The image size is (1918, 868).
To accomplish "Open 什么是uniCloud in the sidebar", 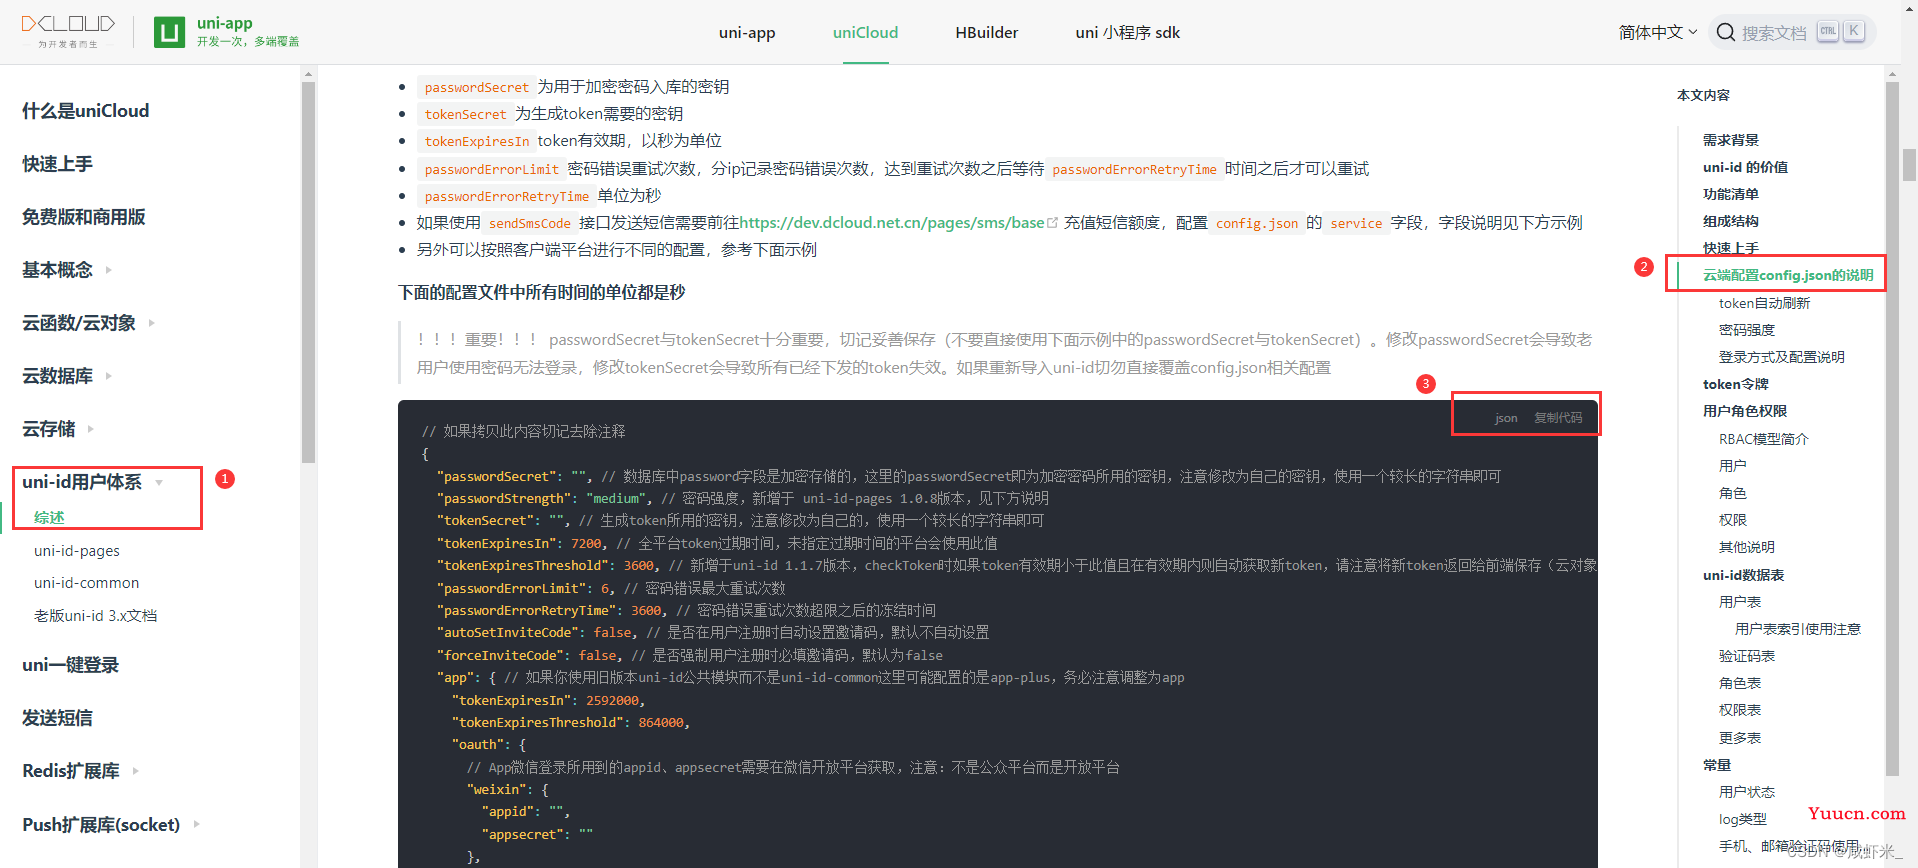I will click(x=86, y=111).
